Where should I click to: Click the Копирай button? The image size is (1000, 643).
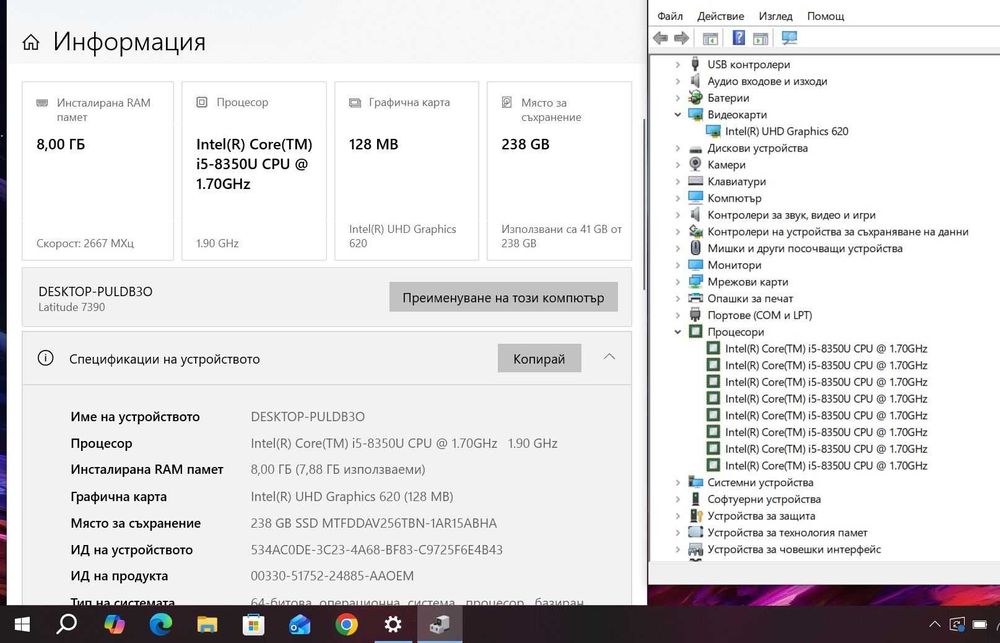tap(539, 358)
